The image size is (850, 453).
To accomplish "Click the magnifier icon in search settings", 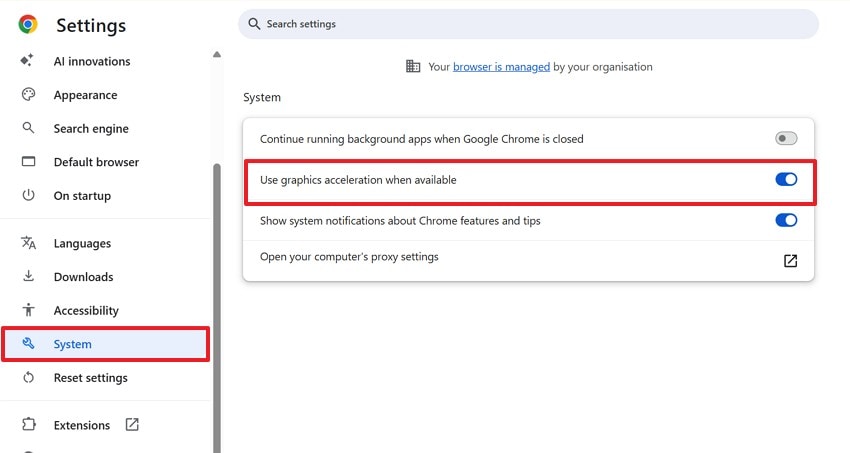I will (254, 24).
